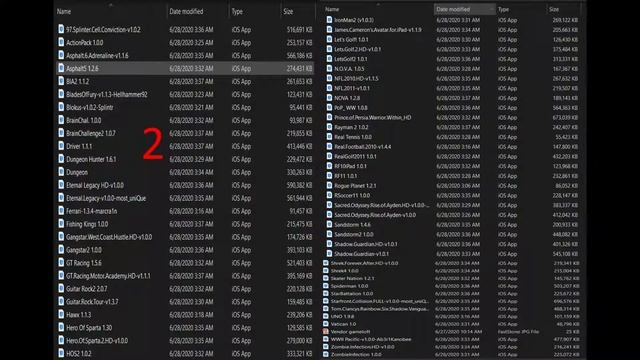Click the file icon of Gangstar2 1.0.0
Viewport: 640px width, 360px height.
[x=61, y=250]
